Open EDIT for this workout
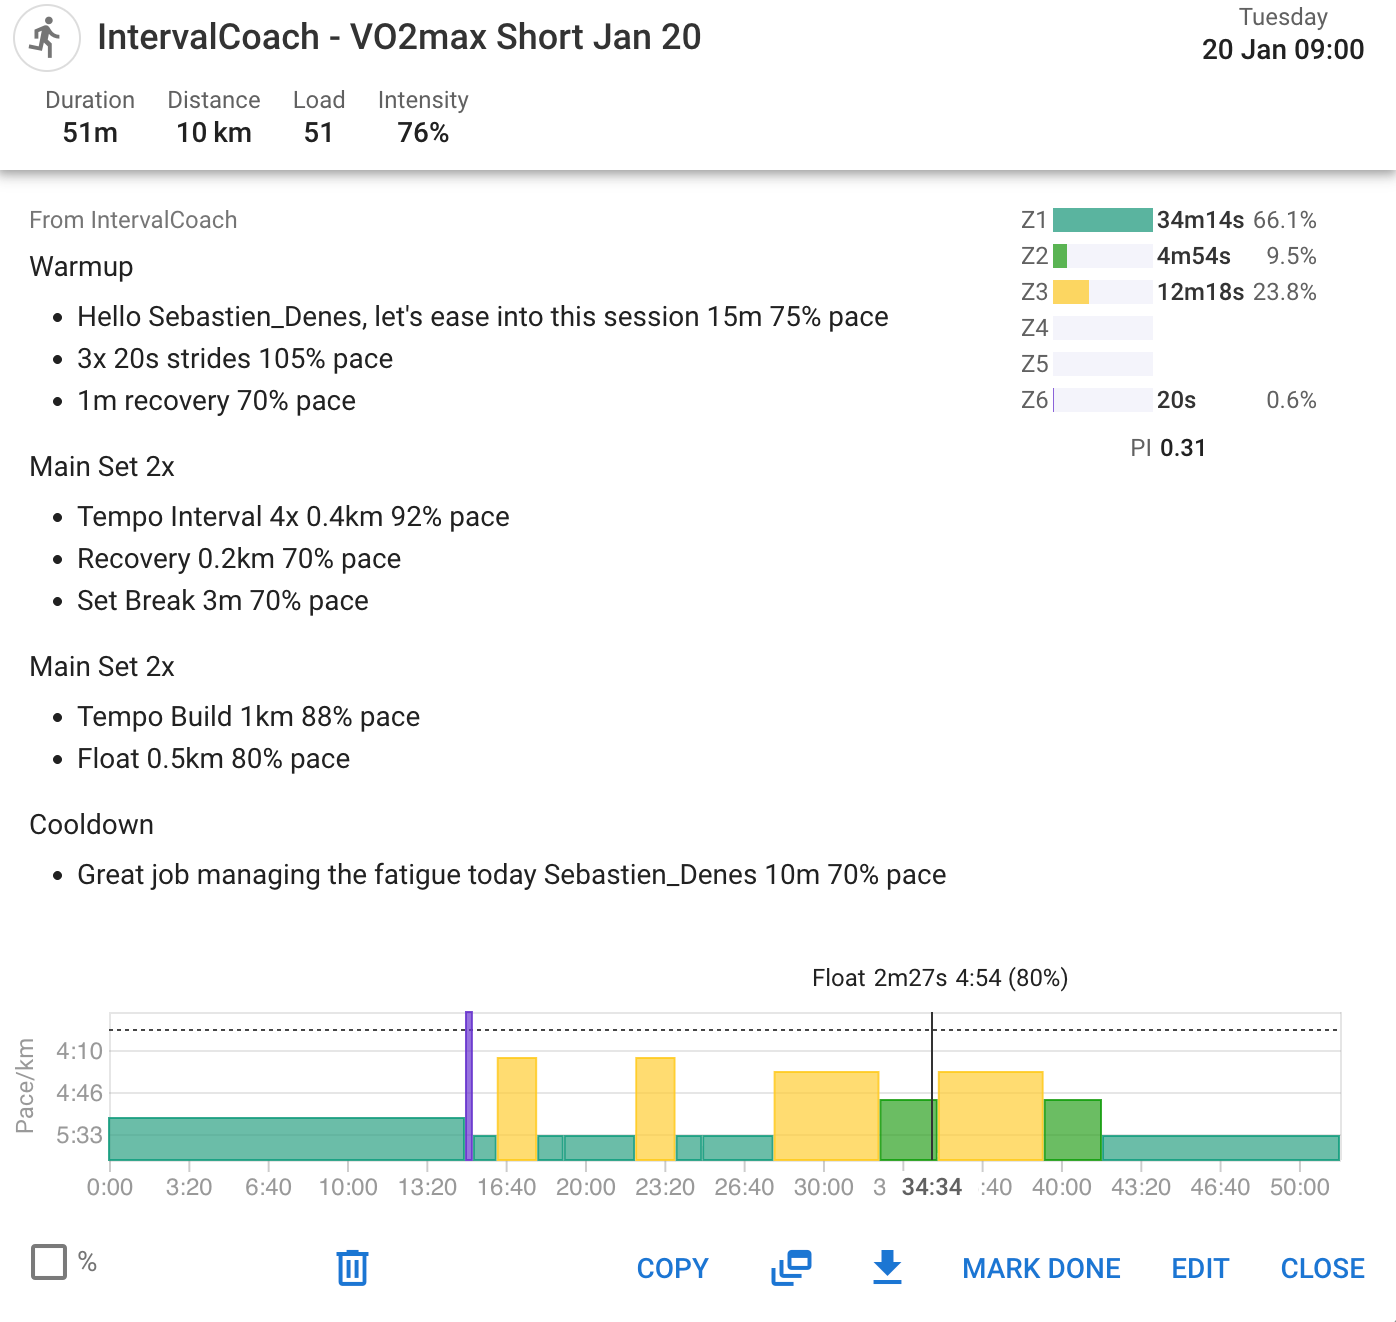 (1199, 1268)
